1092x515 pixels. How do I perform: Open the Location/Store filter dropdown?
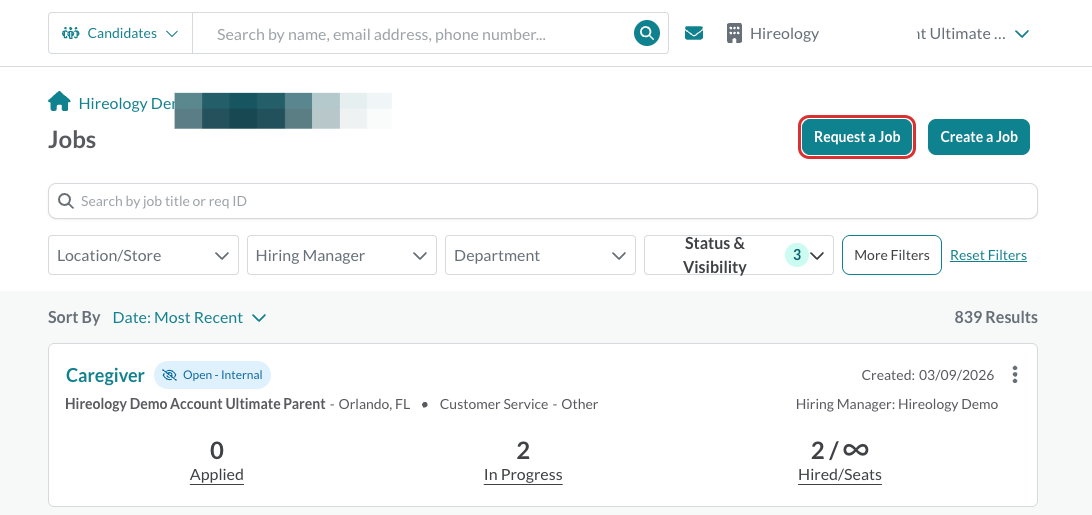143,255
